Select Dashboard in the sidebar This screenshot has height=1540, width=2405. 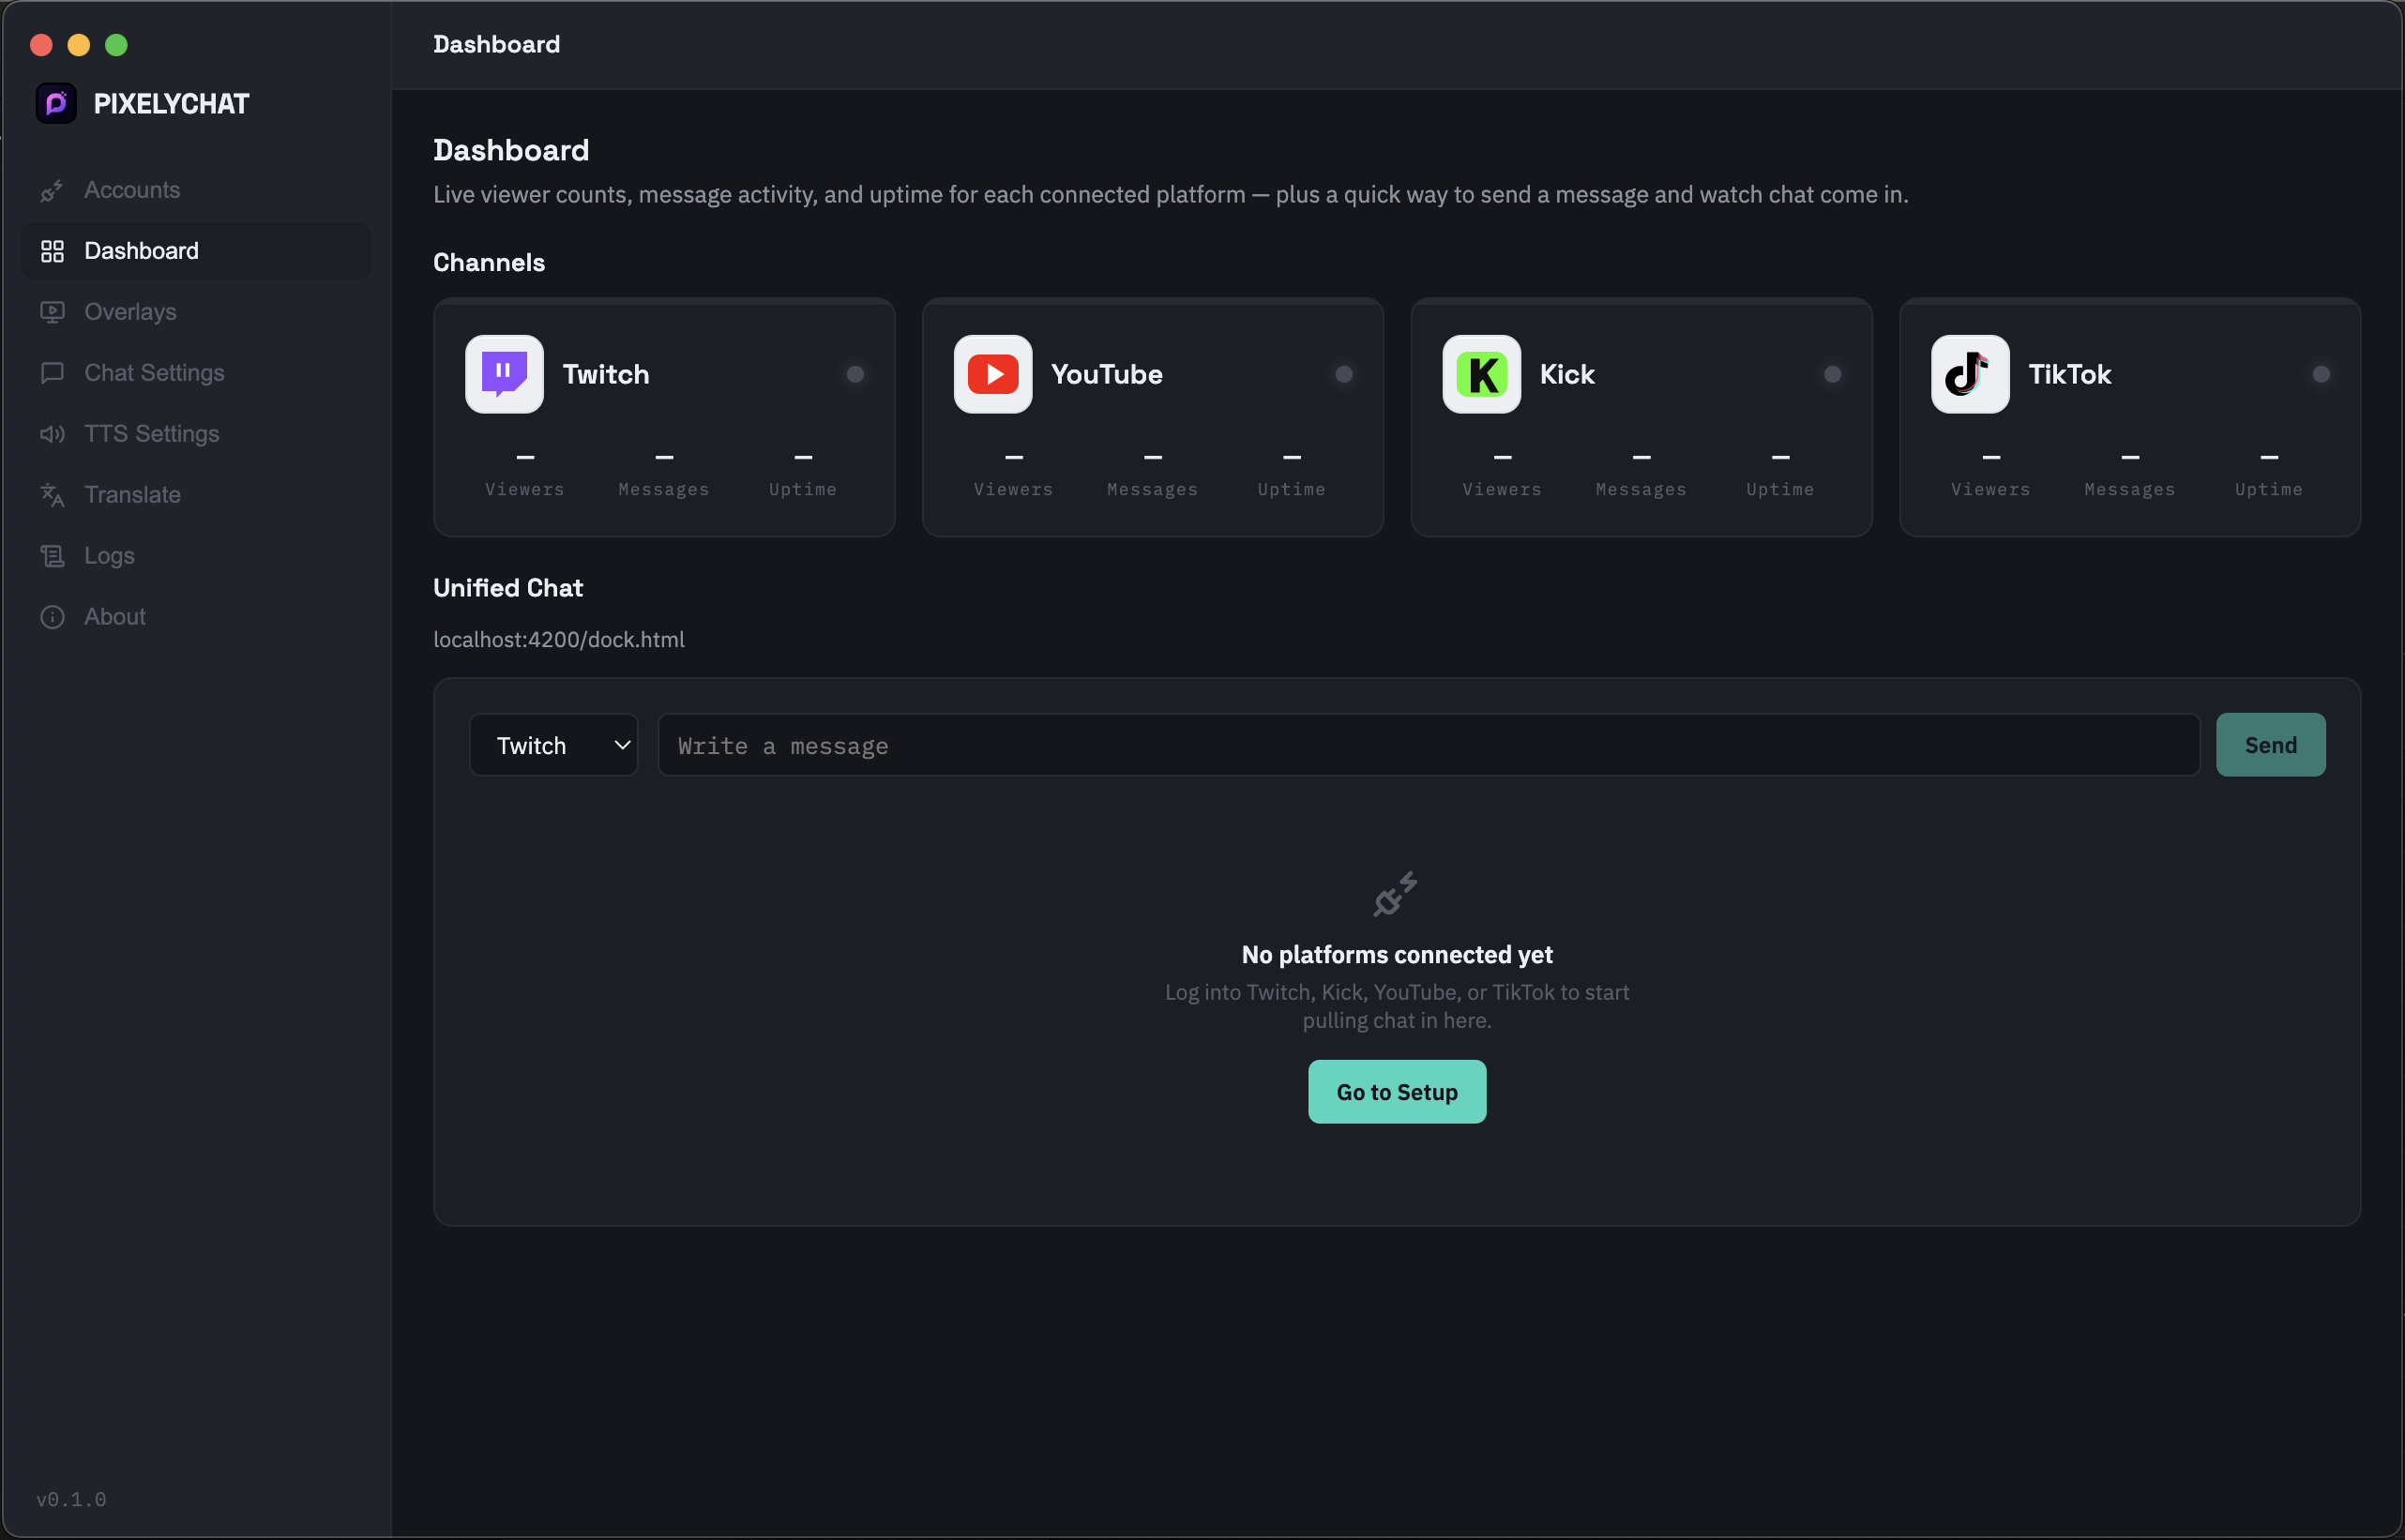click(196, 251)
